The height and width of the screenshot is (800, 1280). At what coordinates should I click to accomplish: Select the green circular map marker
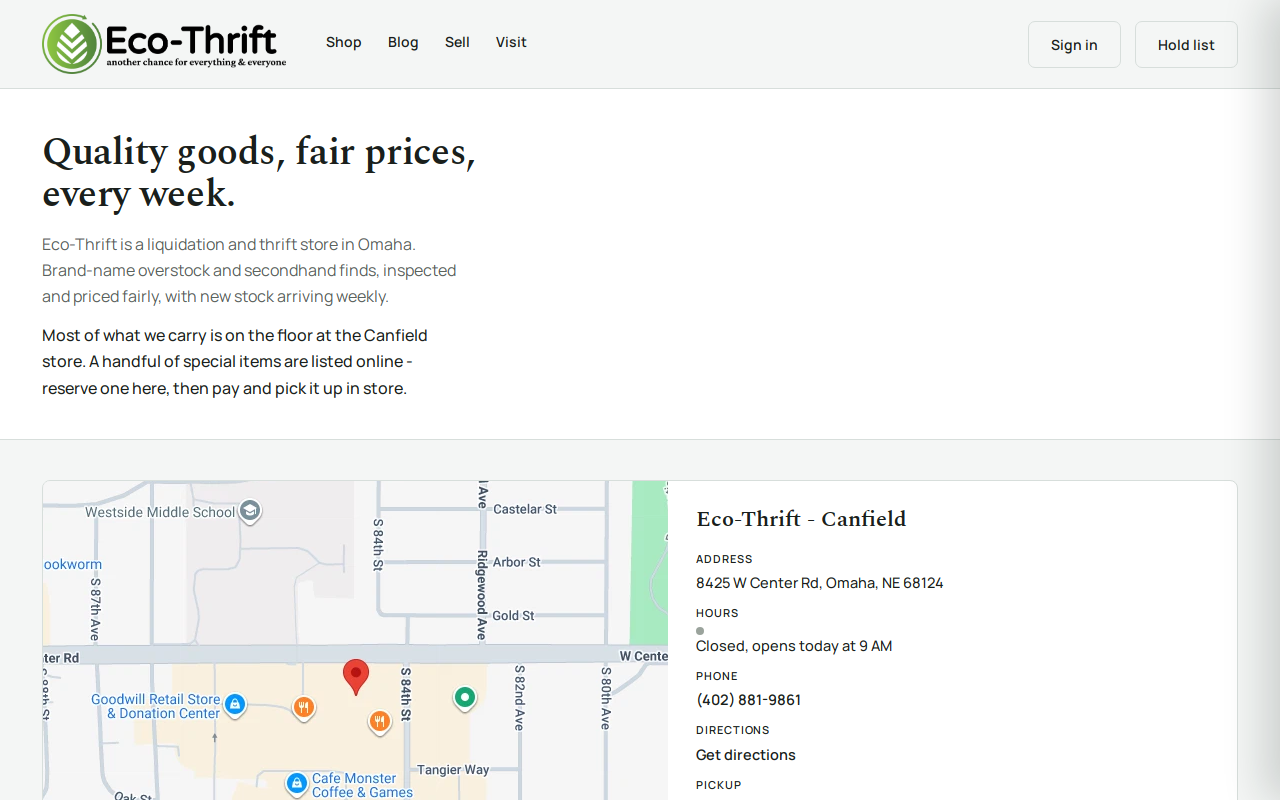tap(464, 698)
